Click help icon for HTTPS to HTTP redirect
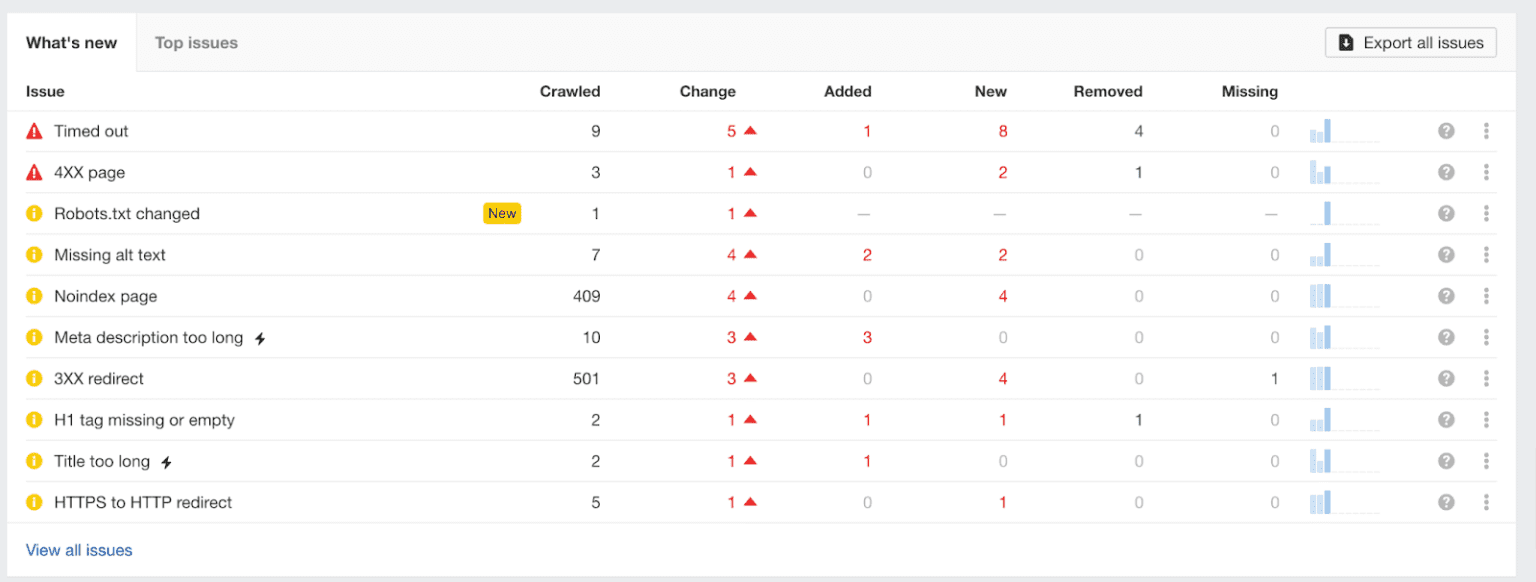This screenshot has width=1536, height=582. [1446, 502]
